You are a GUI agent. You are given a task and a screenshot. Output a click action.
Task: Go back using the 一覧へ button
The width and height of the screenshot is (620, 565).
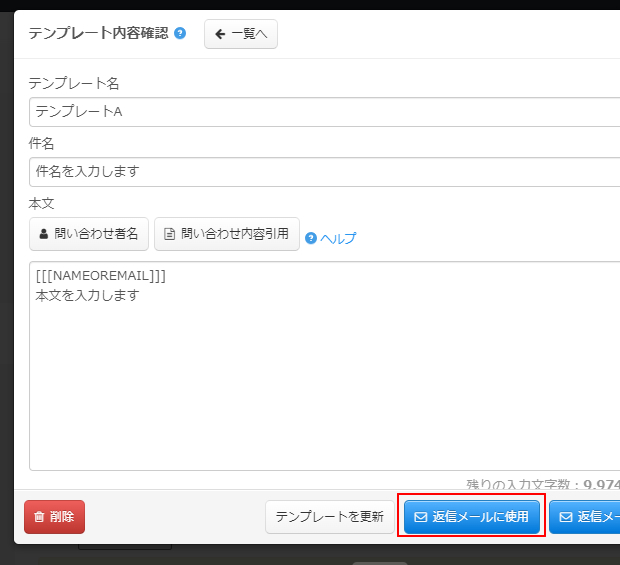click(241, 34)
